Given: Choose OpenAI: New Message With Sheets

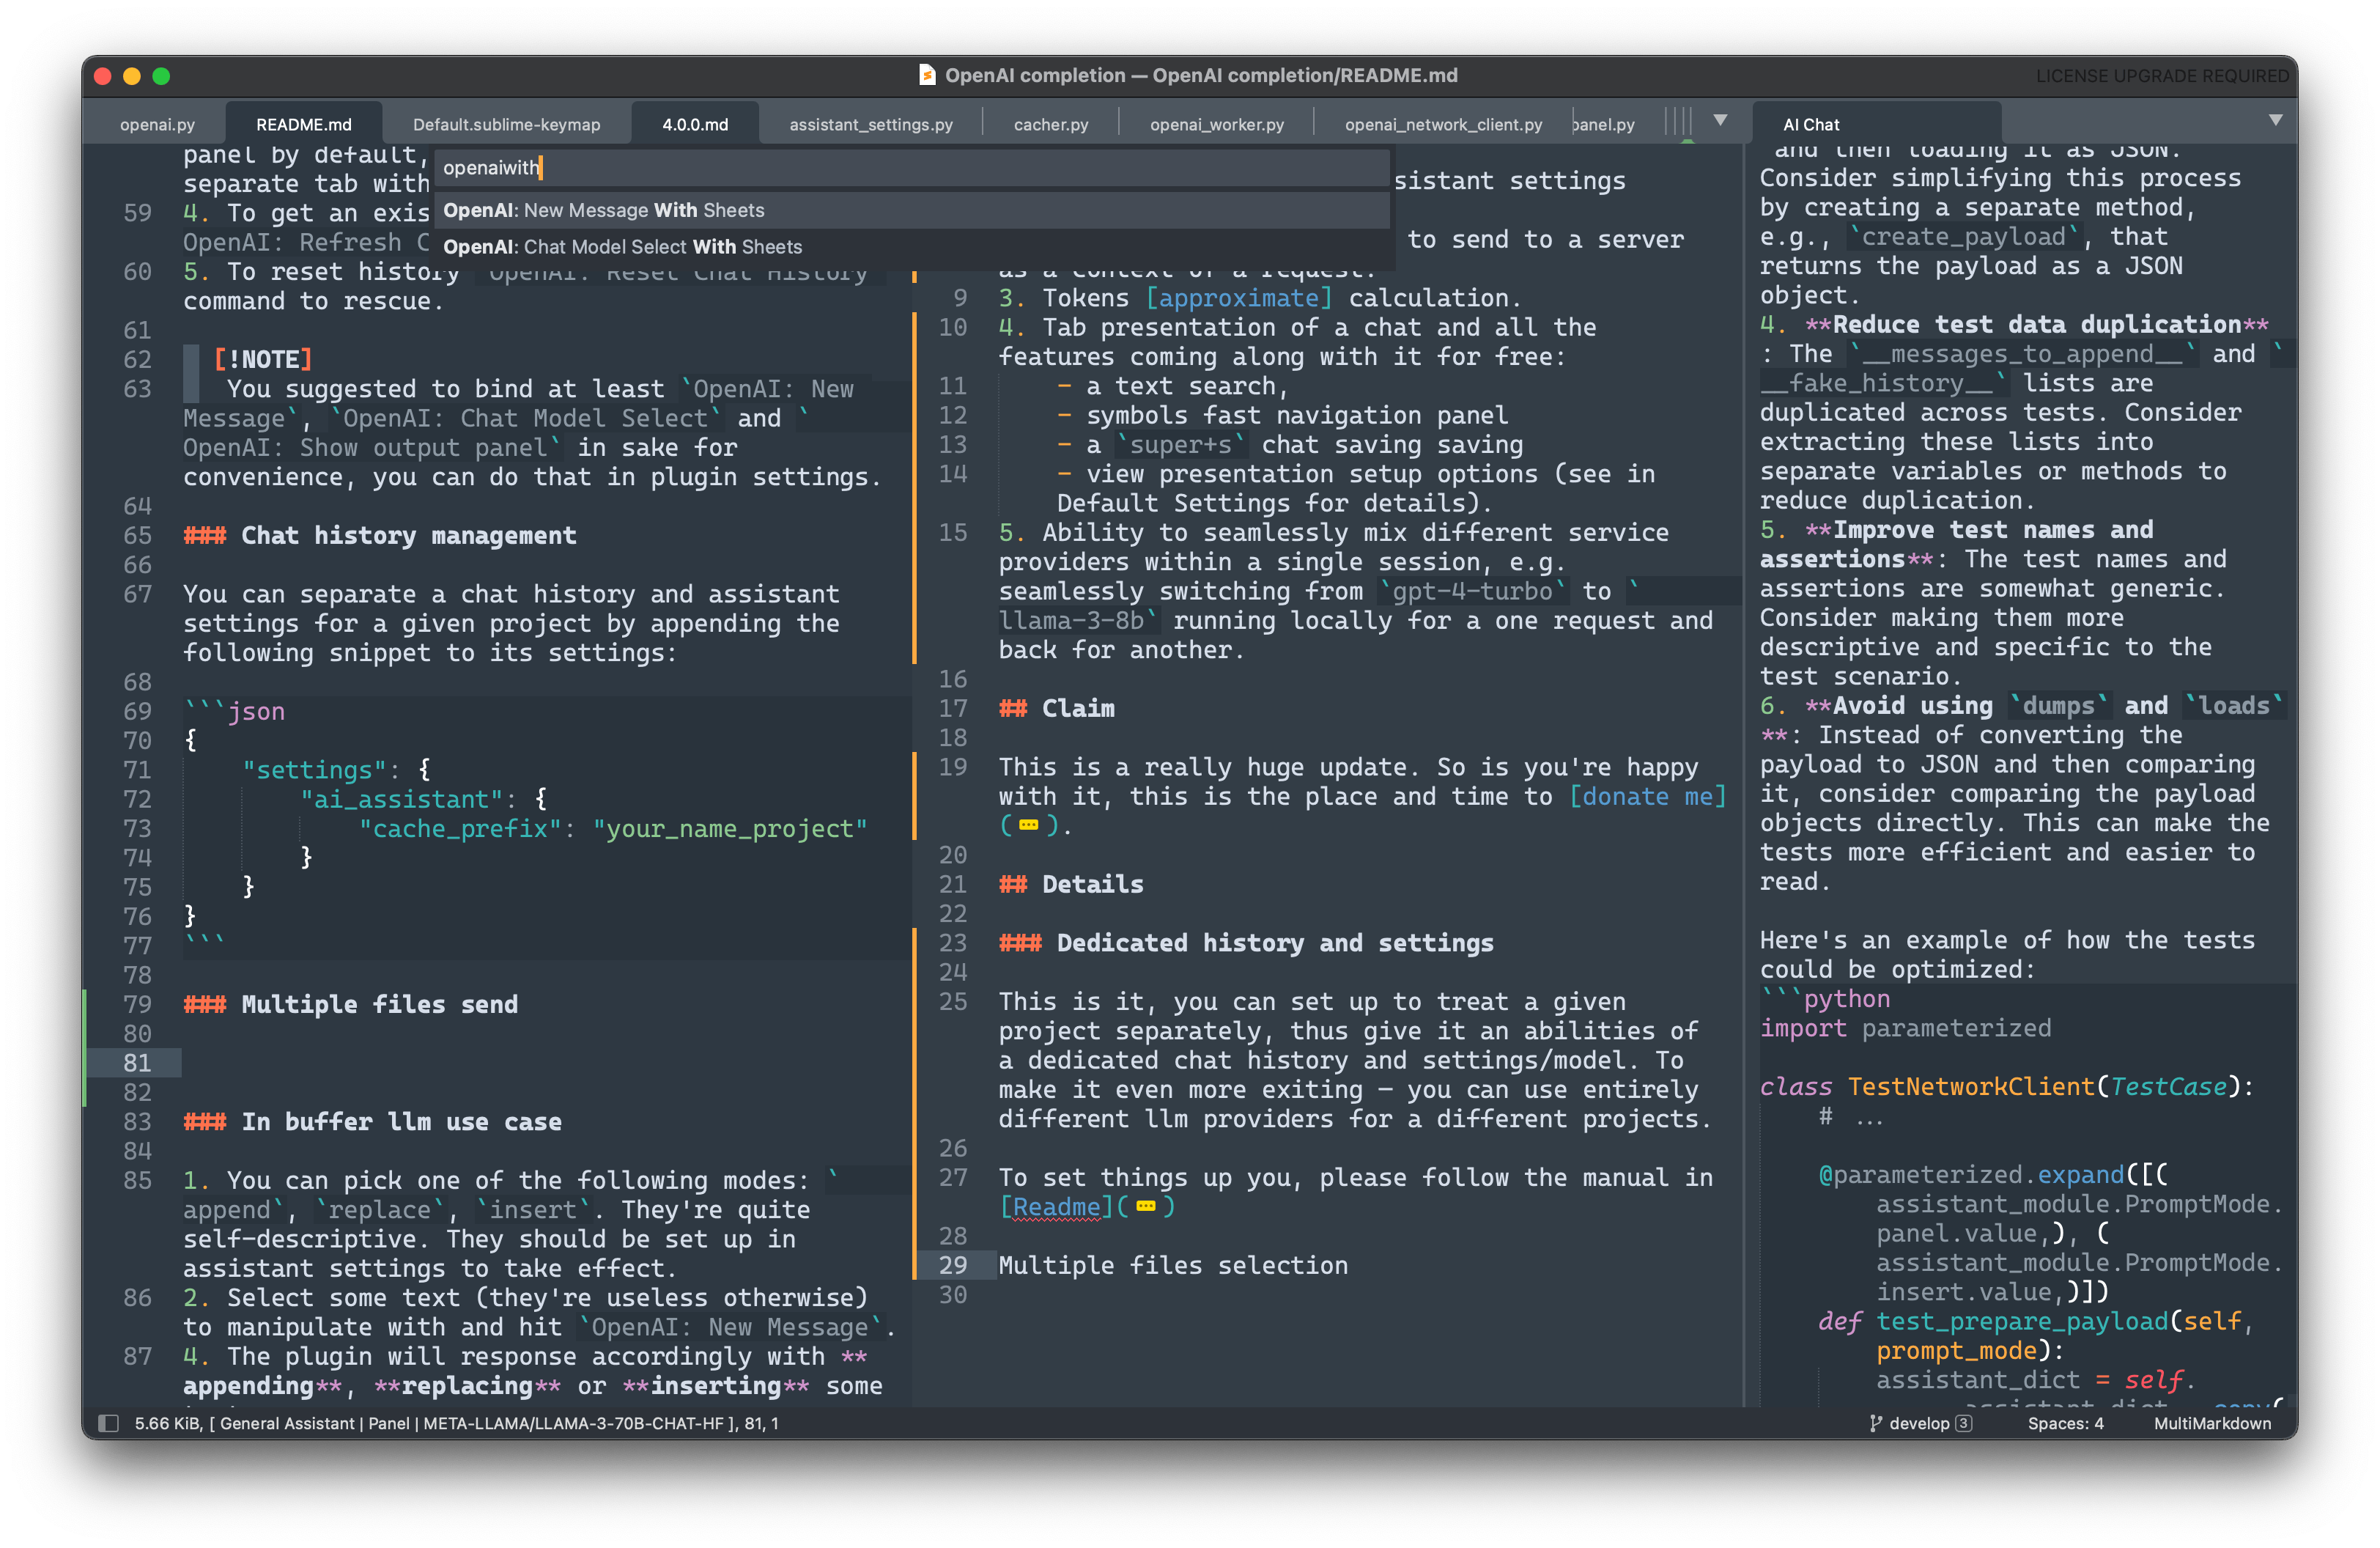Looking at the screenshot, I should point(911,210).
